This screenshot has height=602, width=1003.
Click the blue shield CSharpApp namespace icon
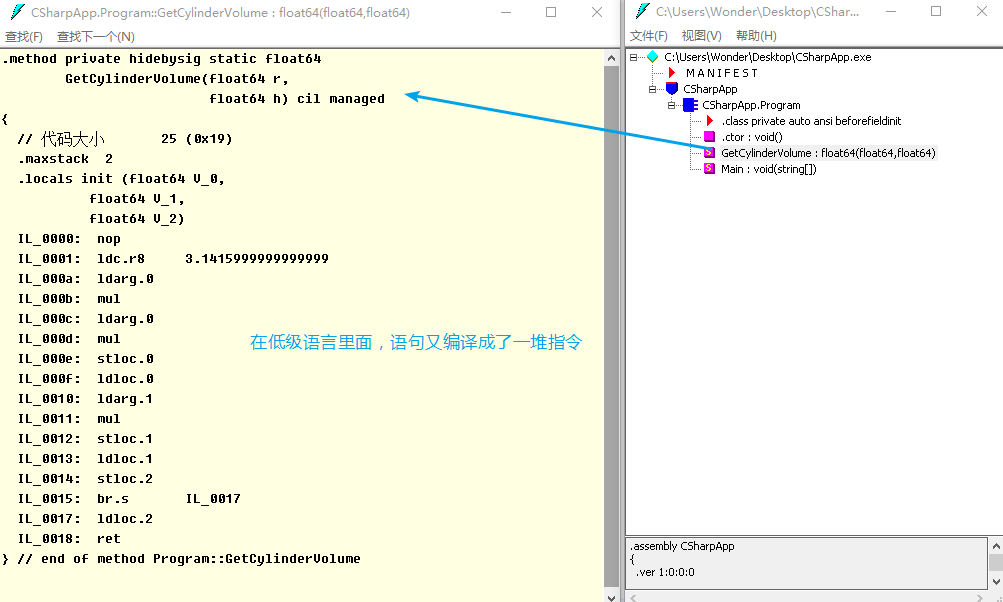(672, 89)
